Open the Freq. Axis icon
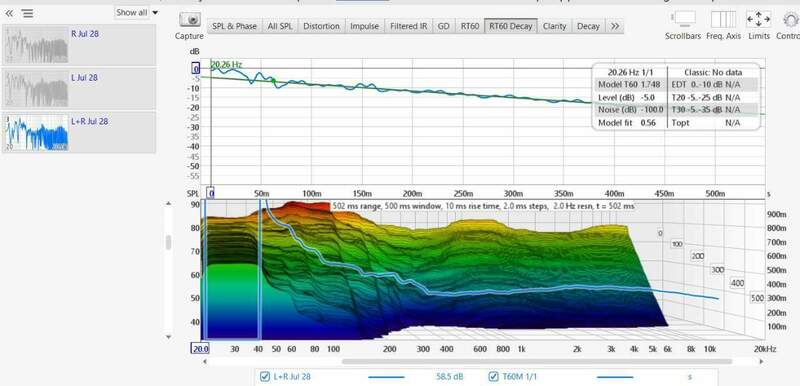800x386 pixels. click(723, 19)
